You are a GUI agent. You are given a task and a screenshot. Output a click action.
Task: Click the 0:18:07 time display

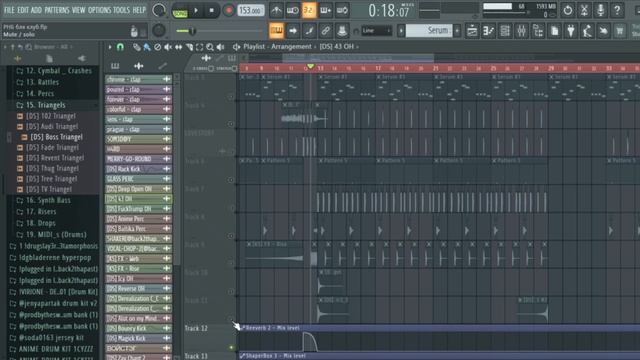pos(389,11)
